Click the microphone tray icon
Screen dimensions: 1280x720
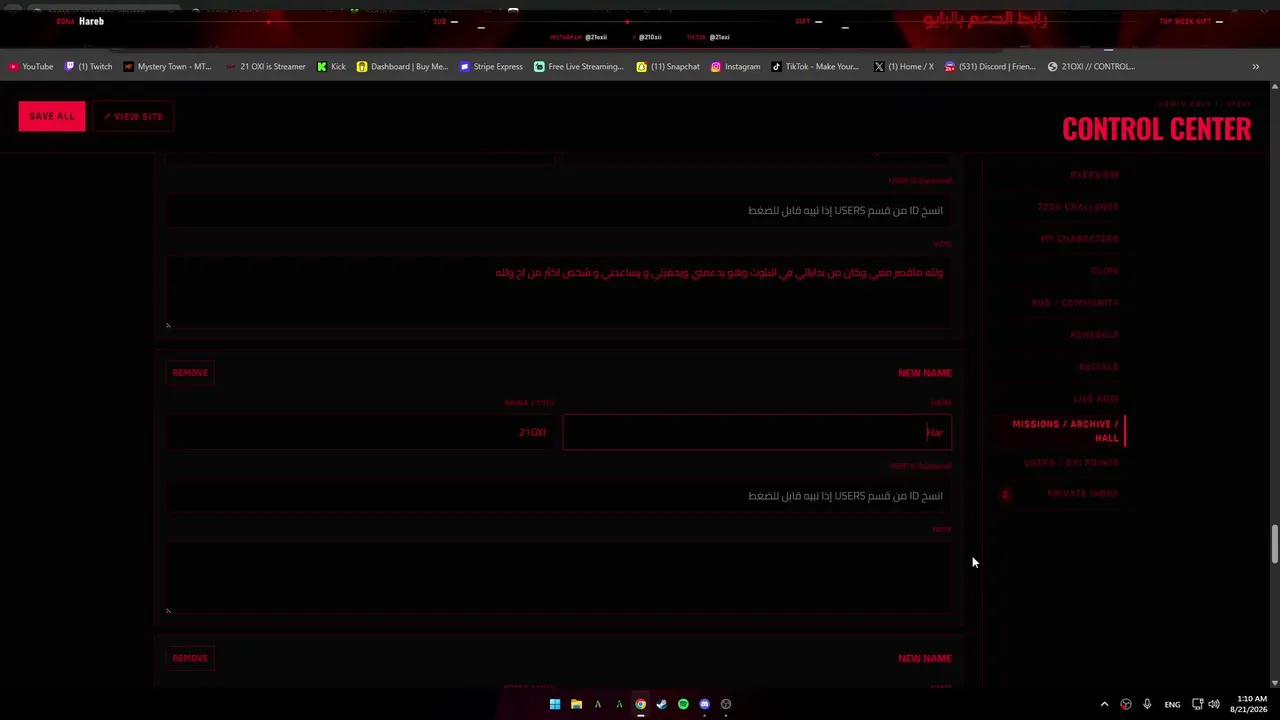[x=1147, y=704]
